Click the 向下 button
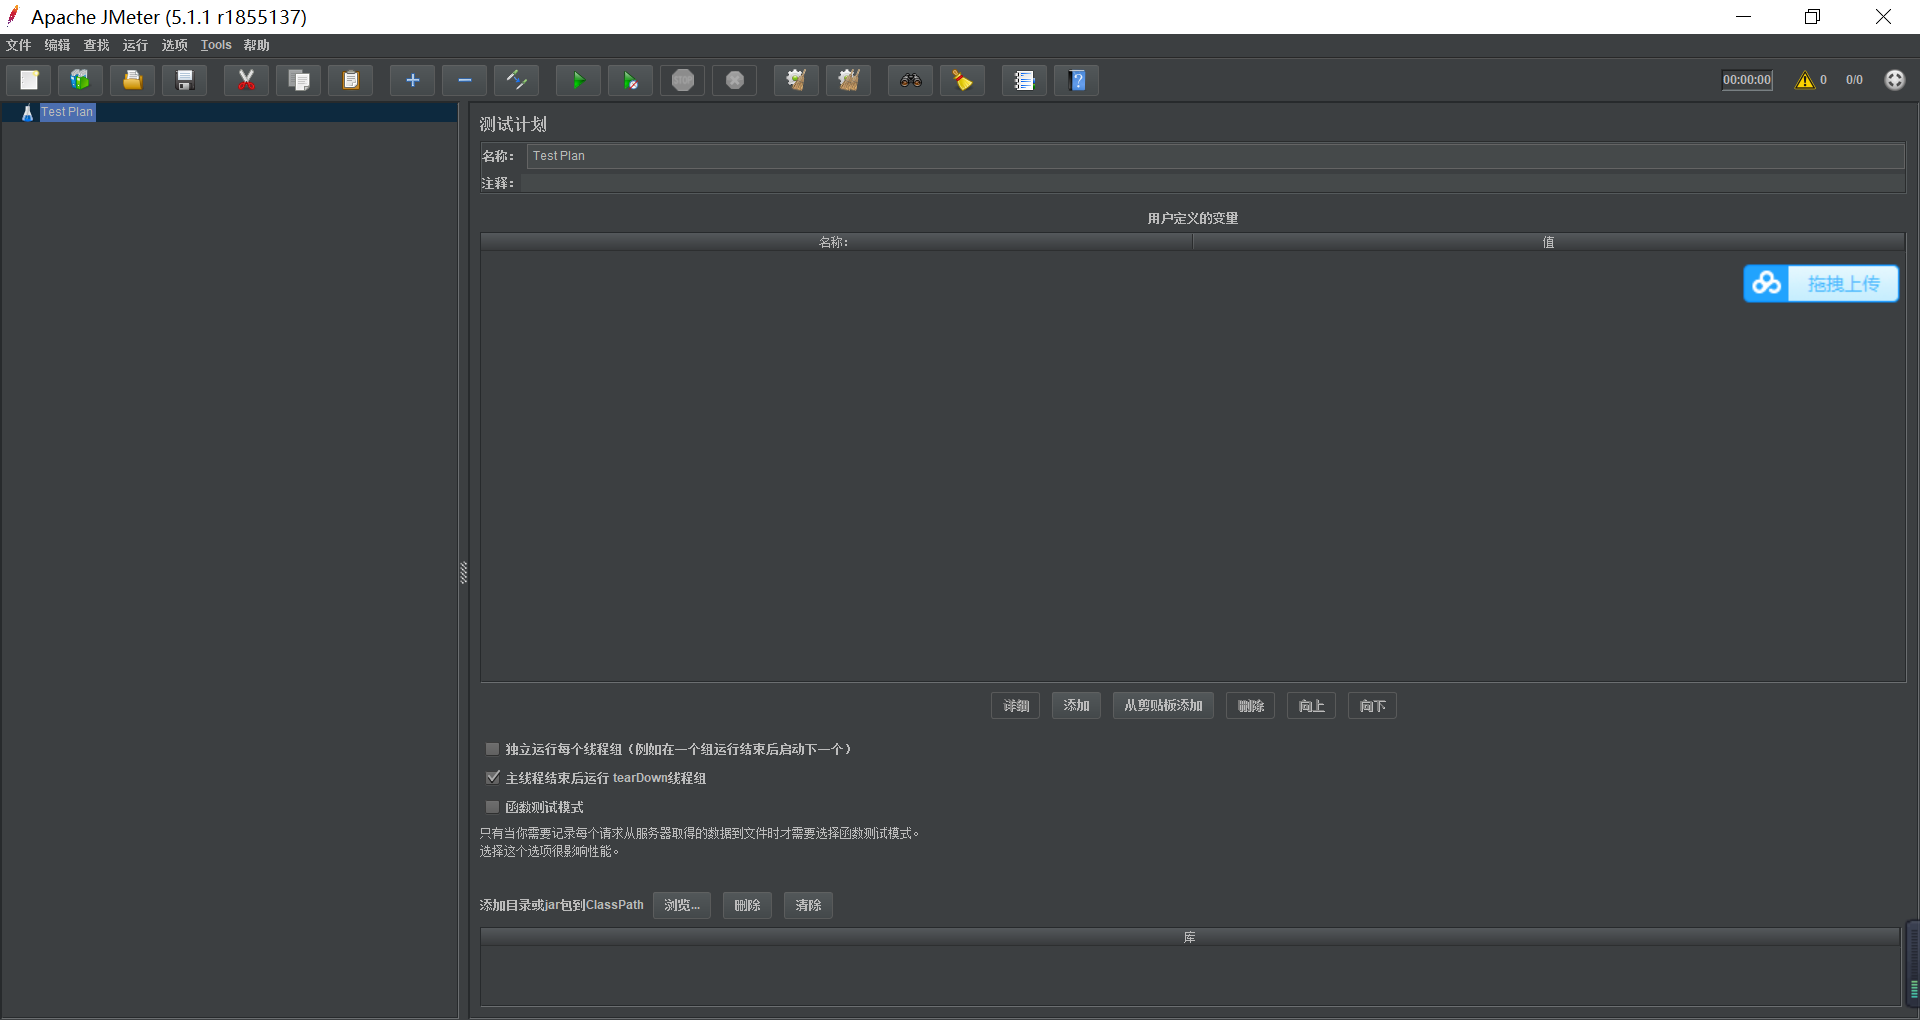Screen dimensions: 1920x1020 point(1372,706)
